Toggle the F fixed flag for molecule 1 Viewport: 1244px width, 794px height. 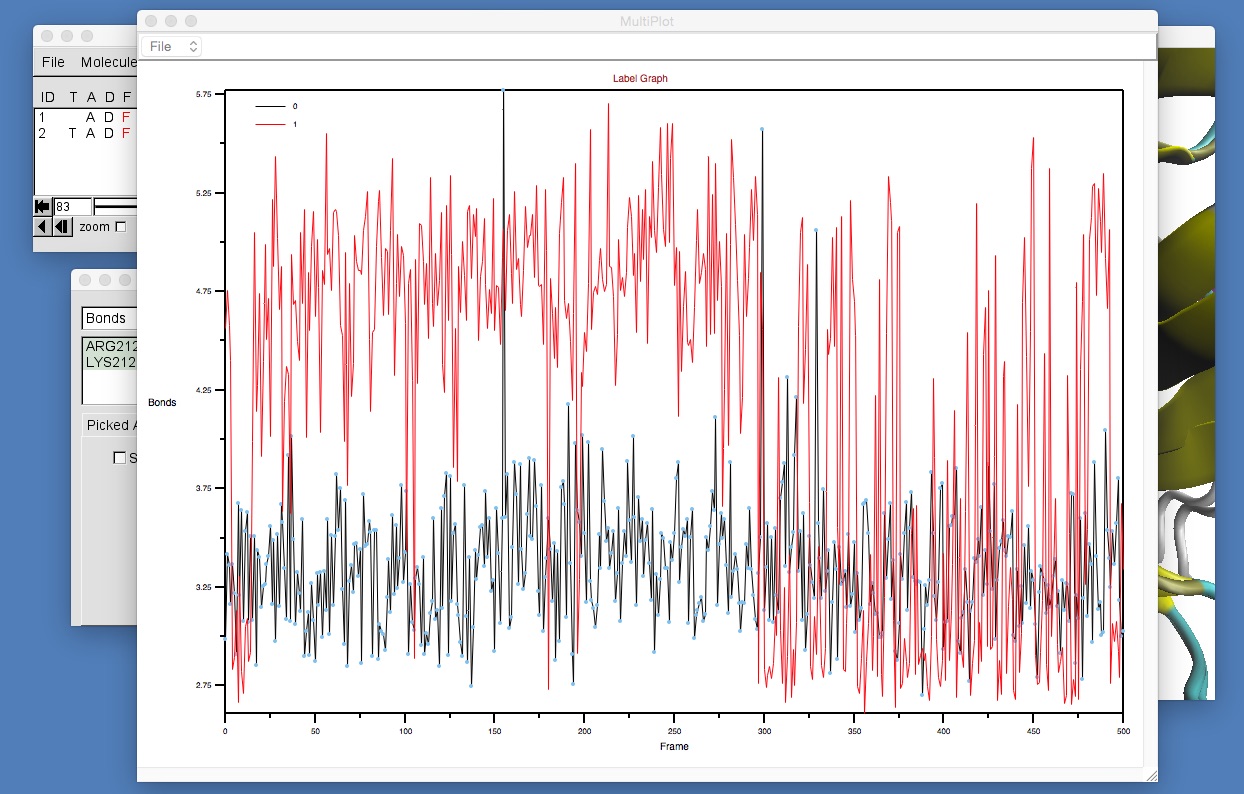(126, 117)
